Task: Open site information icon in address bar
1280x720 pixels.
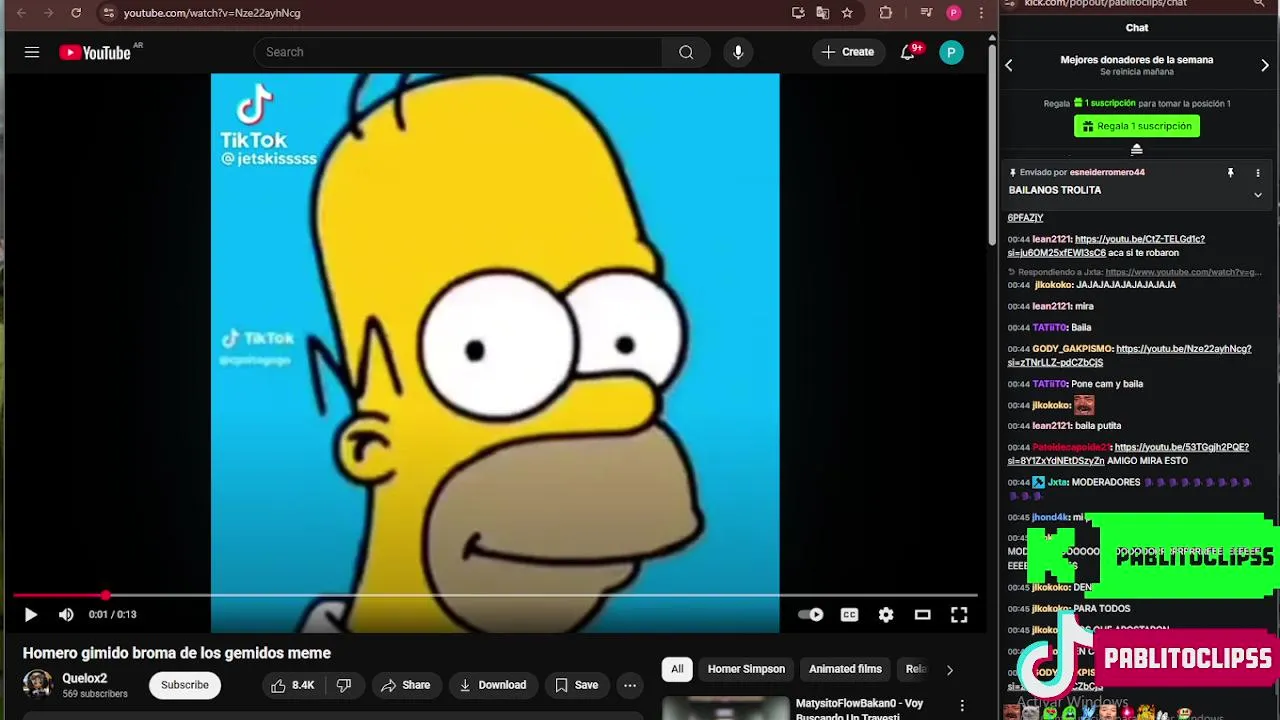Action: (109, 13)
